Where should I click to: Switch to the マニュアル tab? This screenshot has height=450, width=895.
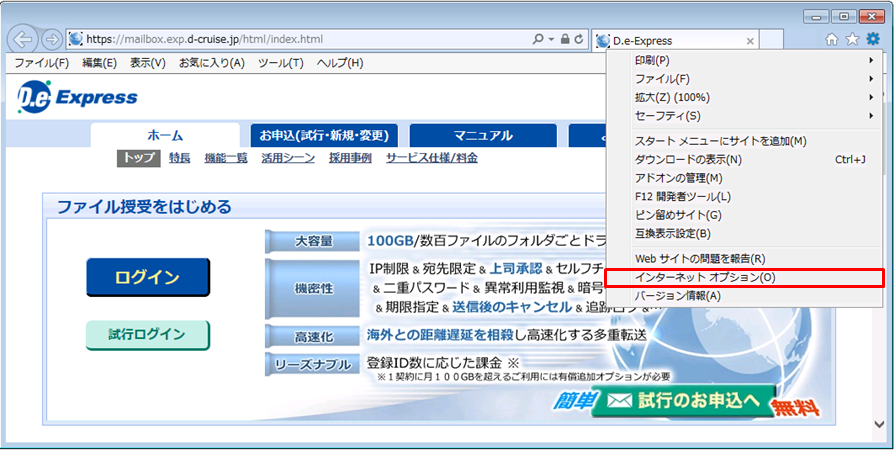pos(483,136)
